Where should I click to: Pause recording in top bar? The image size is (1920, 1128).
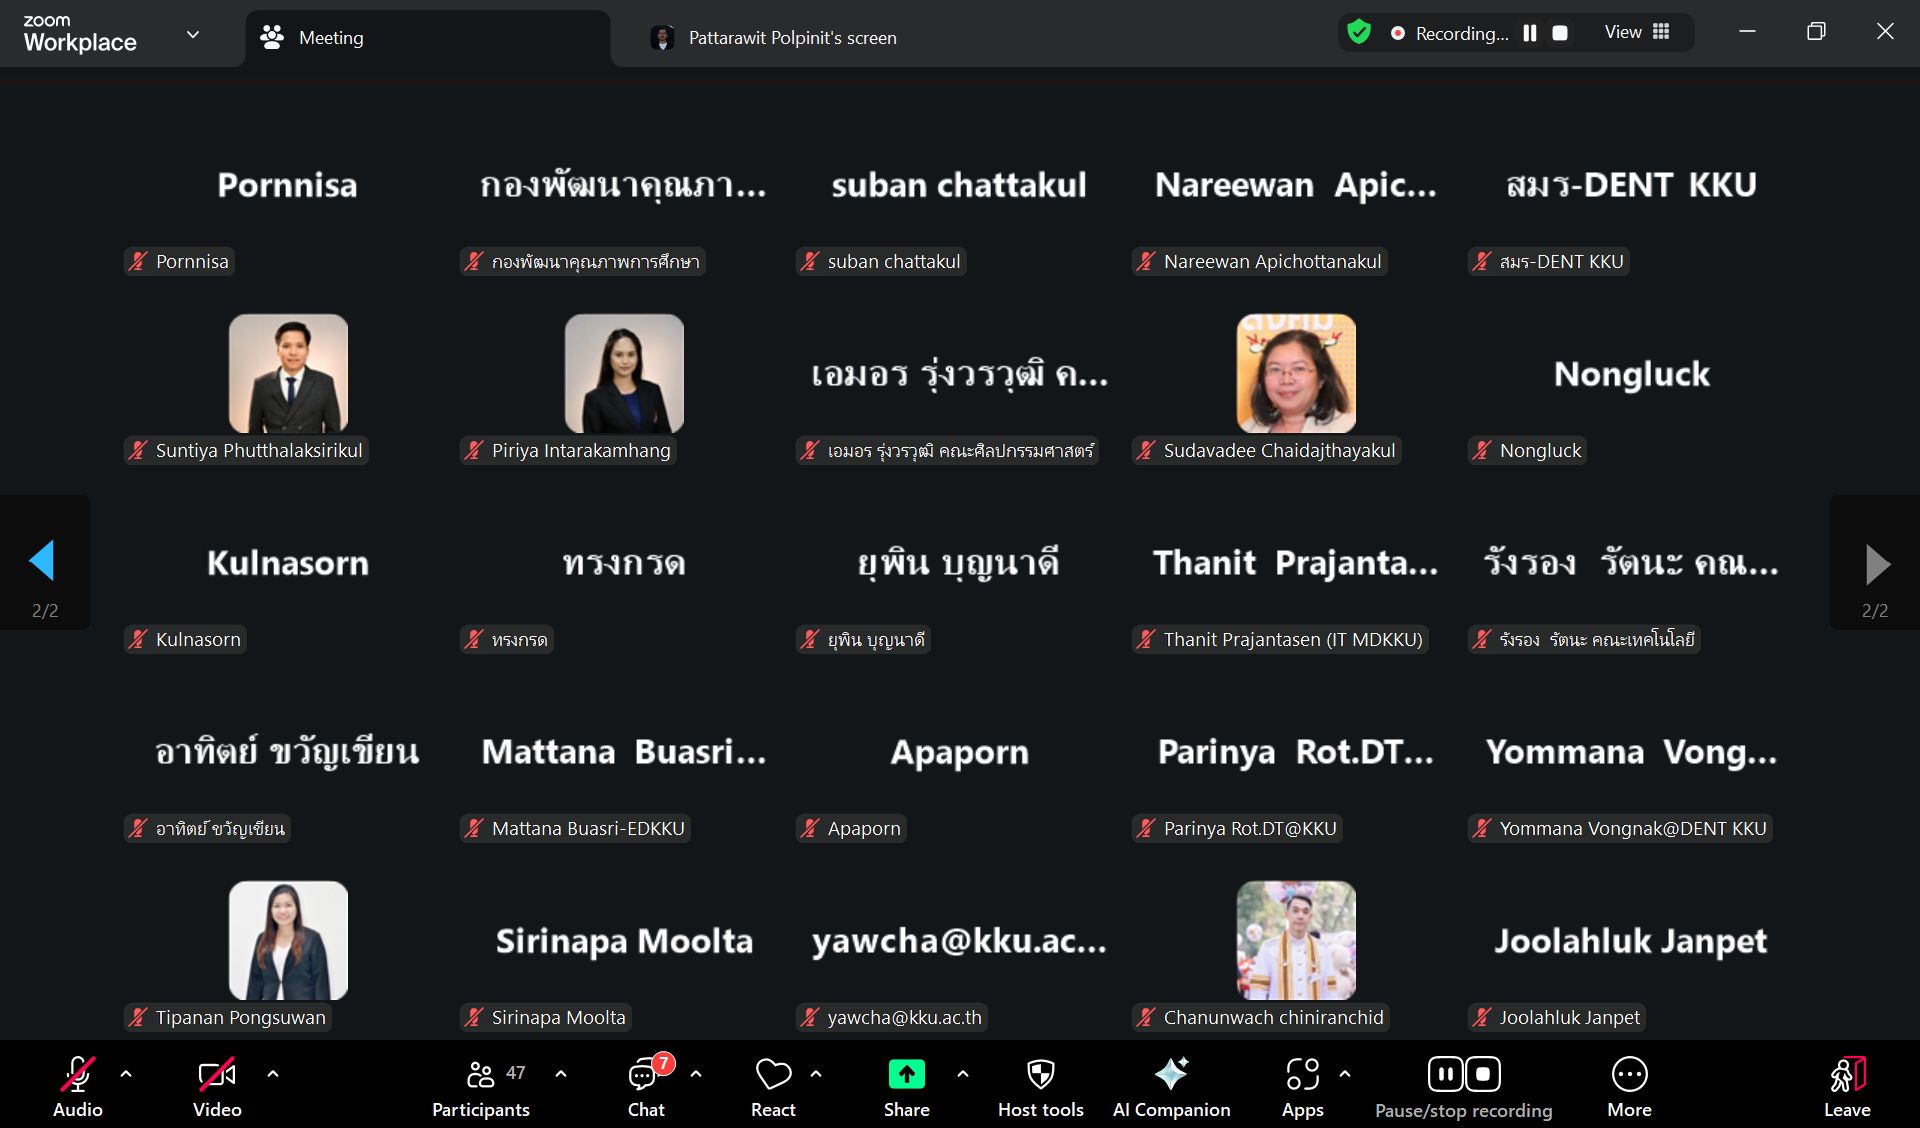click(1530, 33)
